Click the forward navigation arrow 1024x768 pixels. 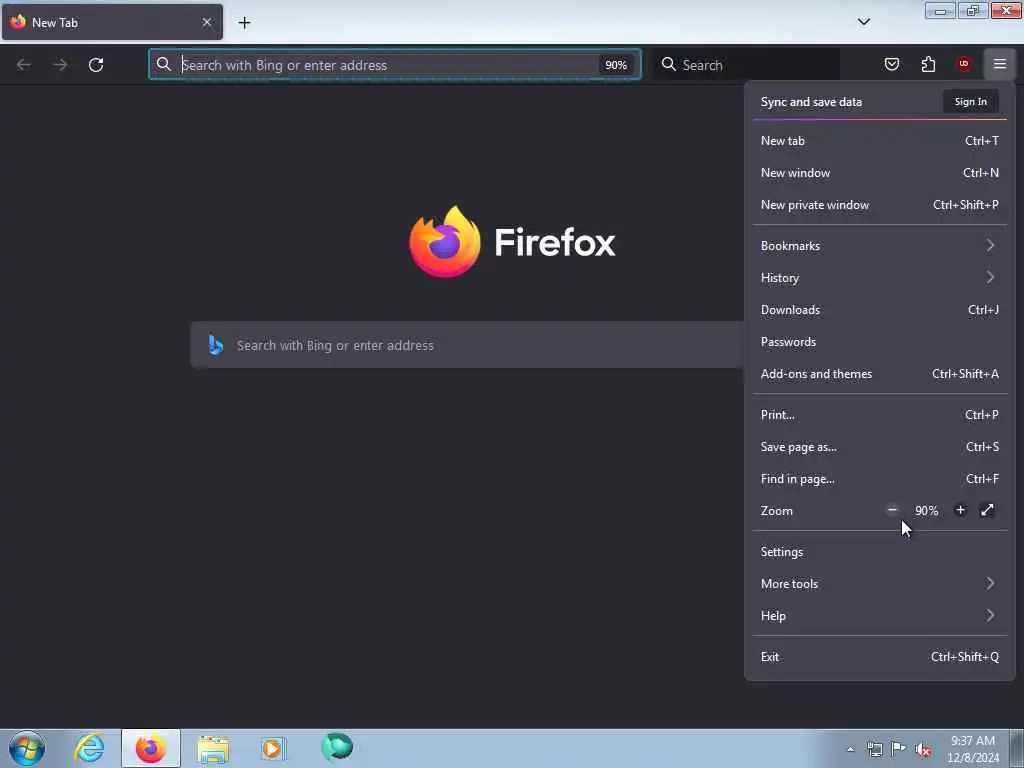[x=60, y=65]
